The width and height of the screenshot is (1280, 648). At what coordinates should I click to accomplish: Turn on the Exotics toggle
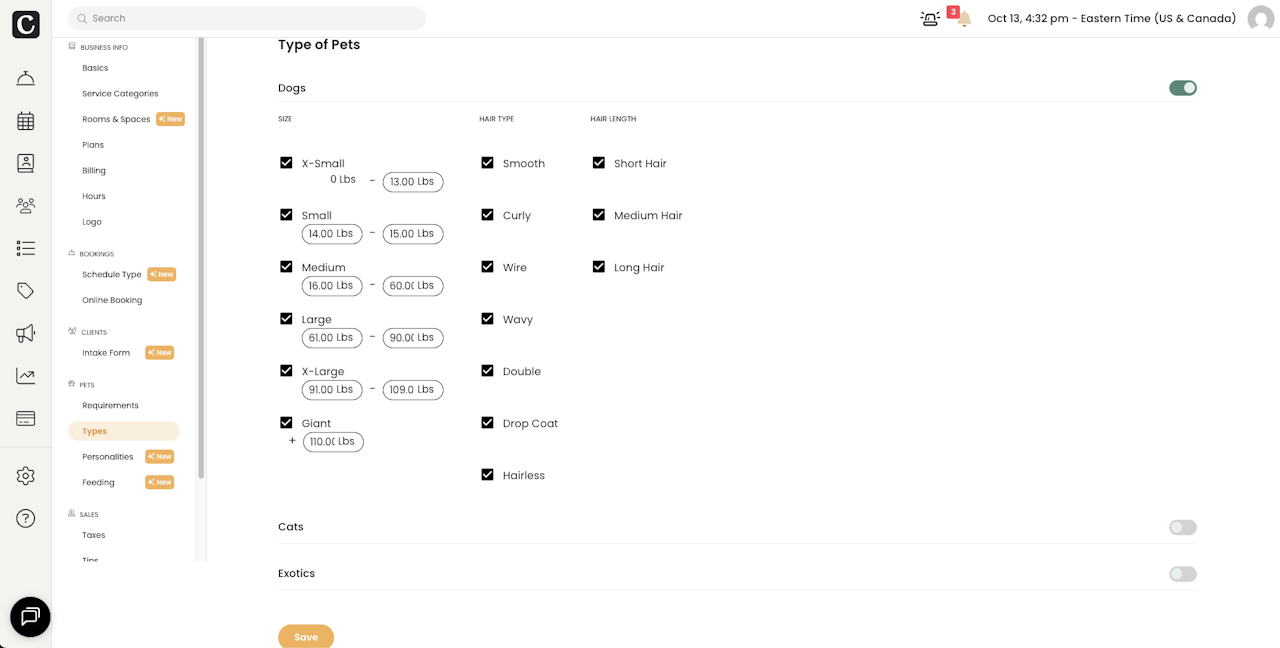pyautogui.click(x=1182, y=574)
